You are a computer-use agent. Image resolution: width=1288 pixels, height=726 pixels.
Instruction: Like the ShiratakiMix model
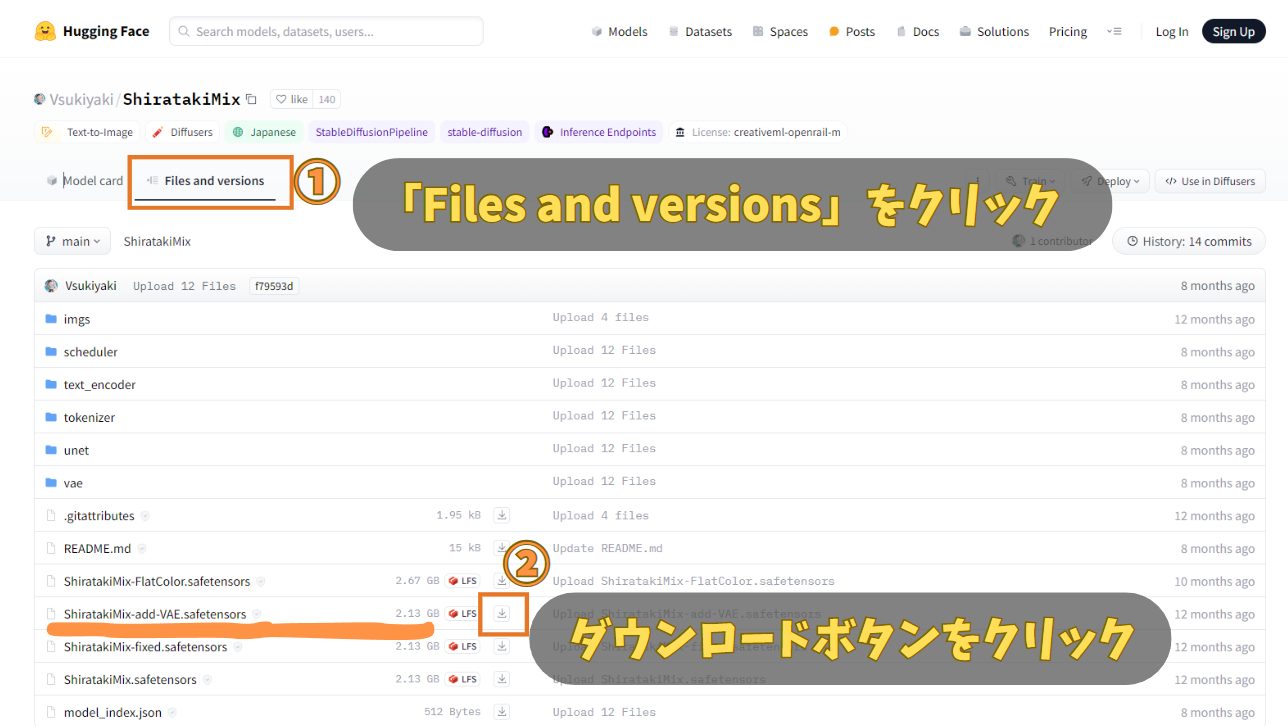point(292,99)
